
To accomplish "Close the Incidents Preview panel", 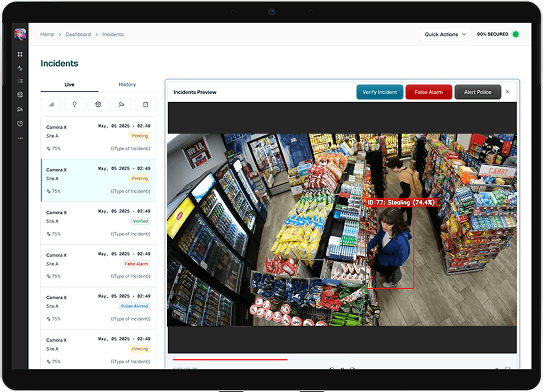I will [x=508, y=92].
